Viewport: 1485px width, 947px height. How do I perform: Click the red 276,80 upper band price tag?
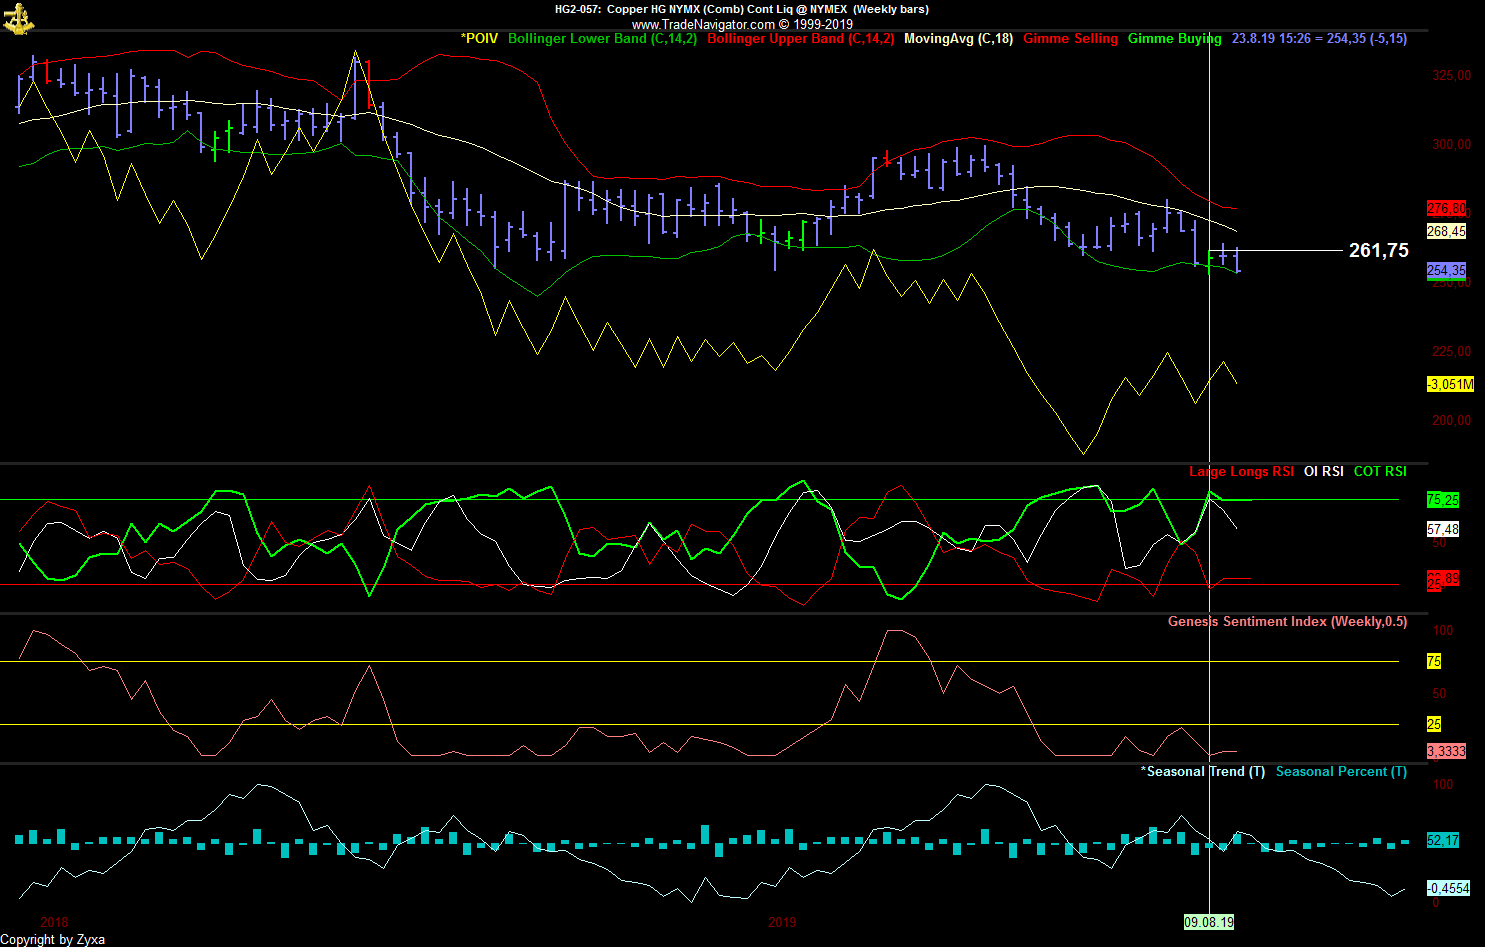click(x=1446, y=209)
